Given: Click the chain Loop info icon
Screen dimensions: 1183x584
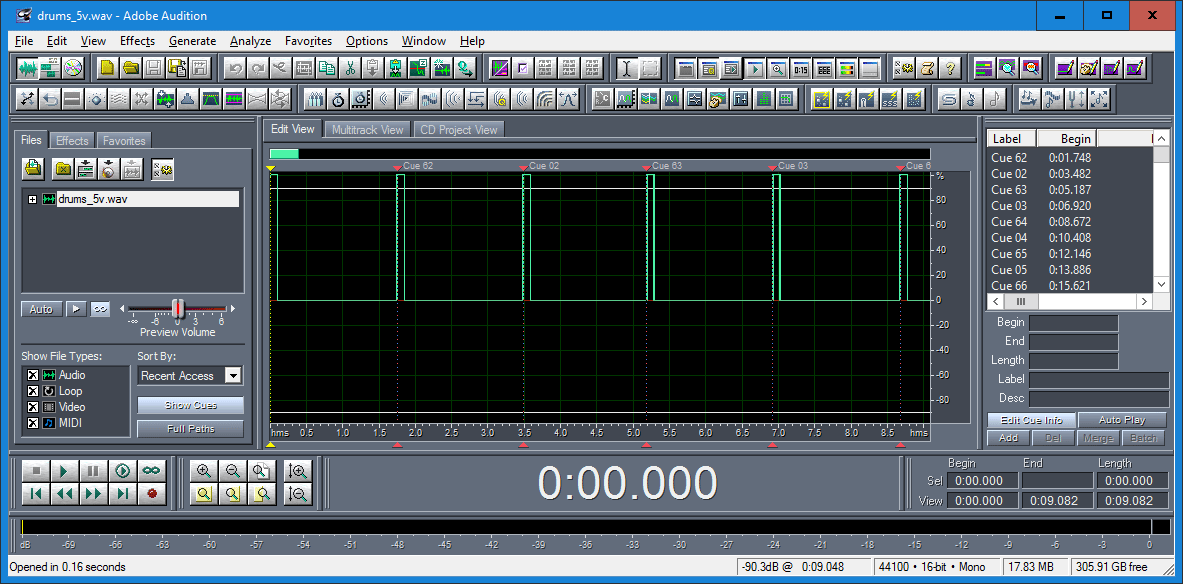Looking at the screenshot, I should click(948, 98).
